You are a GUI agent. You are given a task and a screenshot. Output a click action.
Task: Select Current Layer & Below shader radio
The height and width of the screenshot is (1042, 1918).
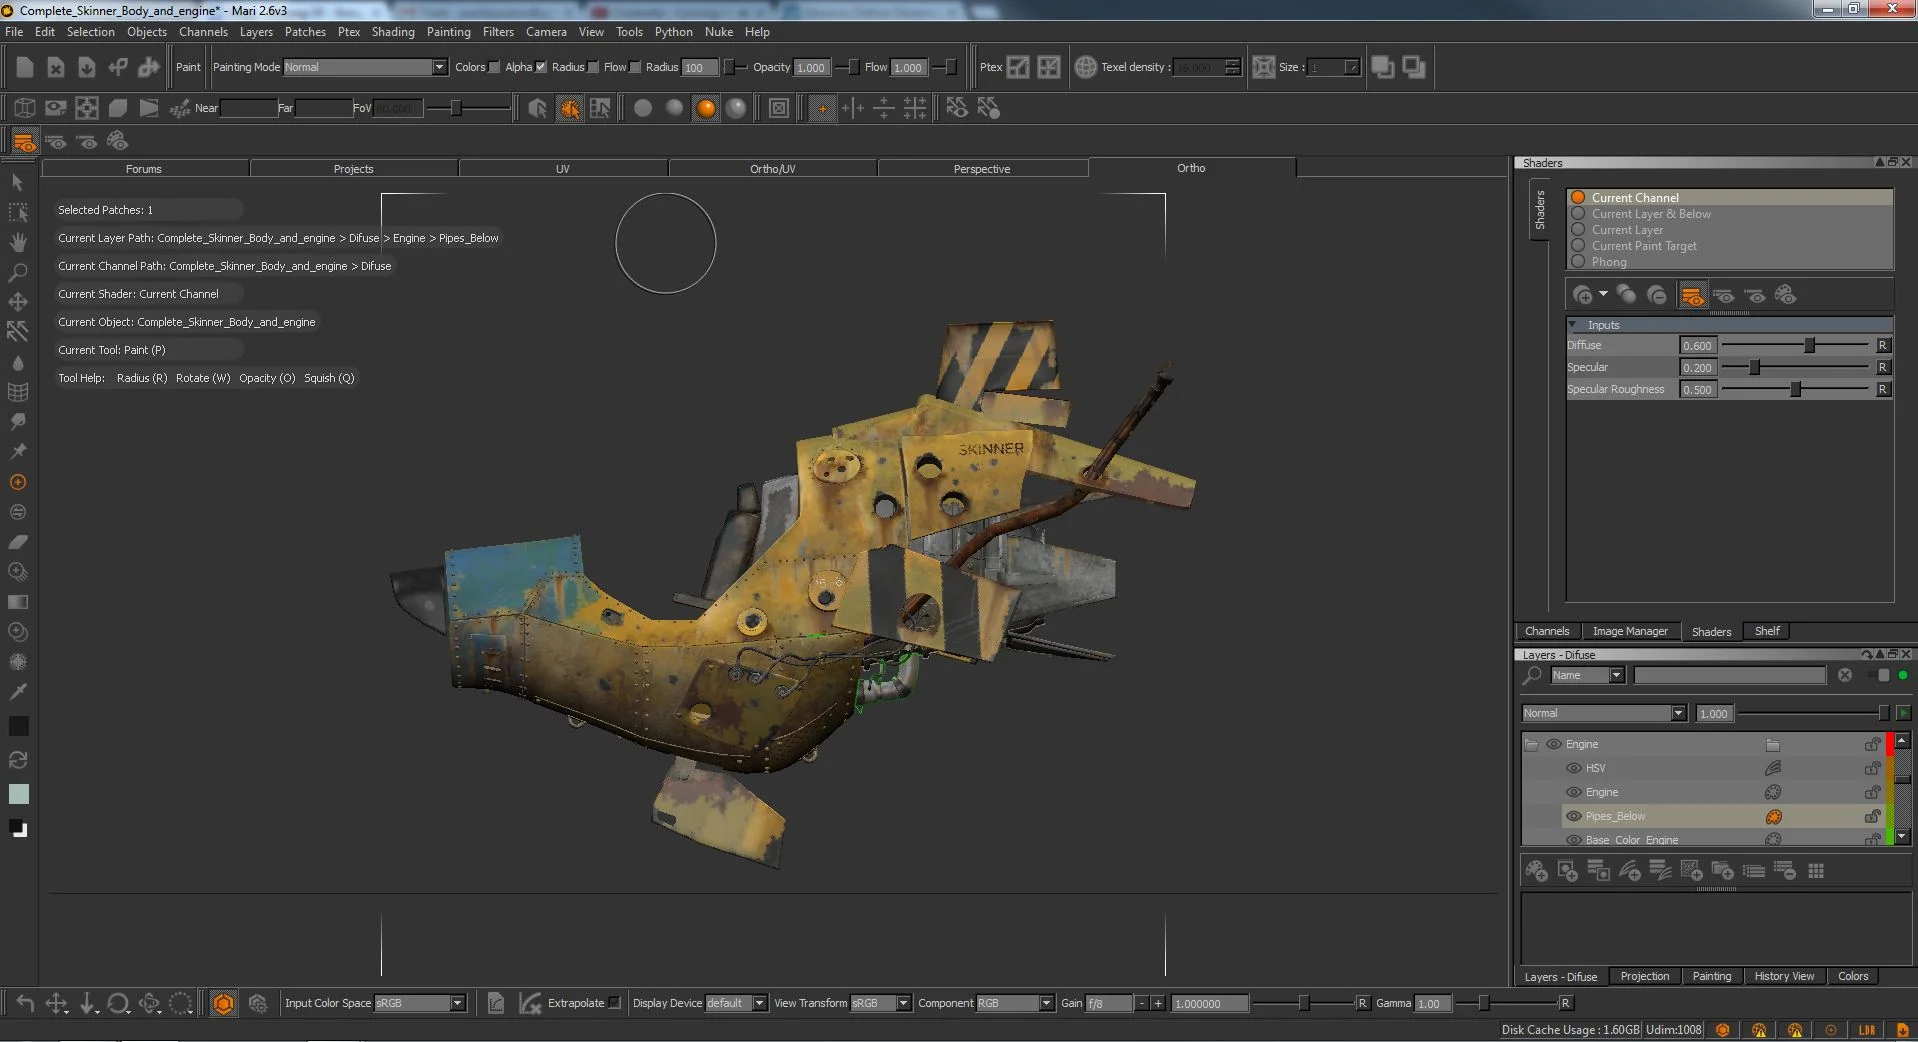[1578, 214]
